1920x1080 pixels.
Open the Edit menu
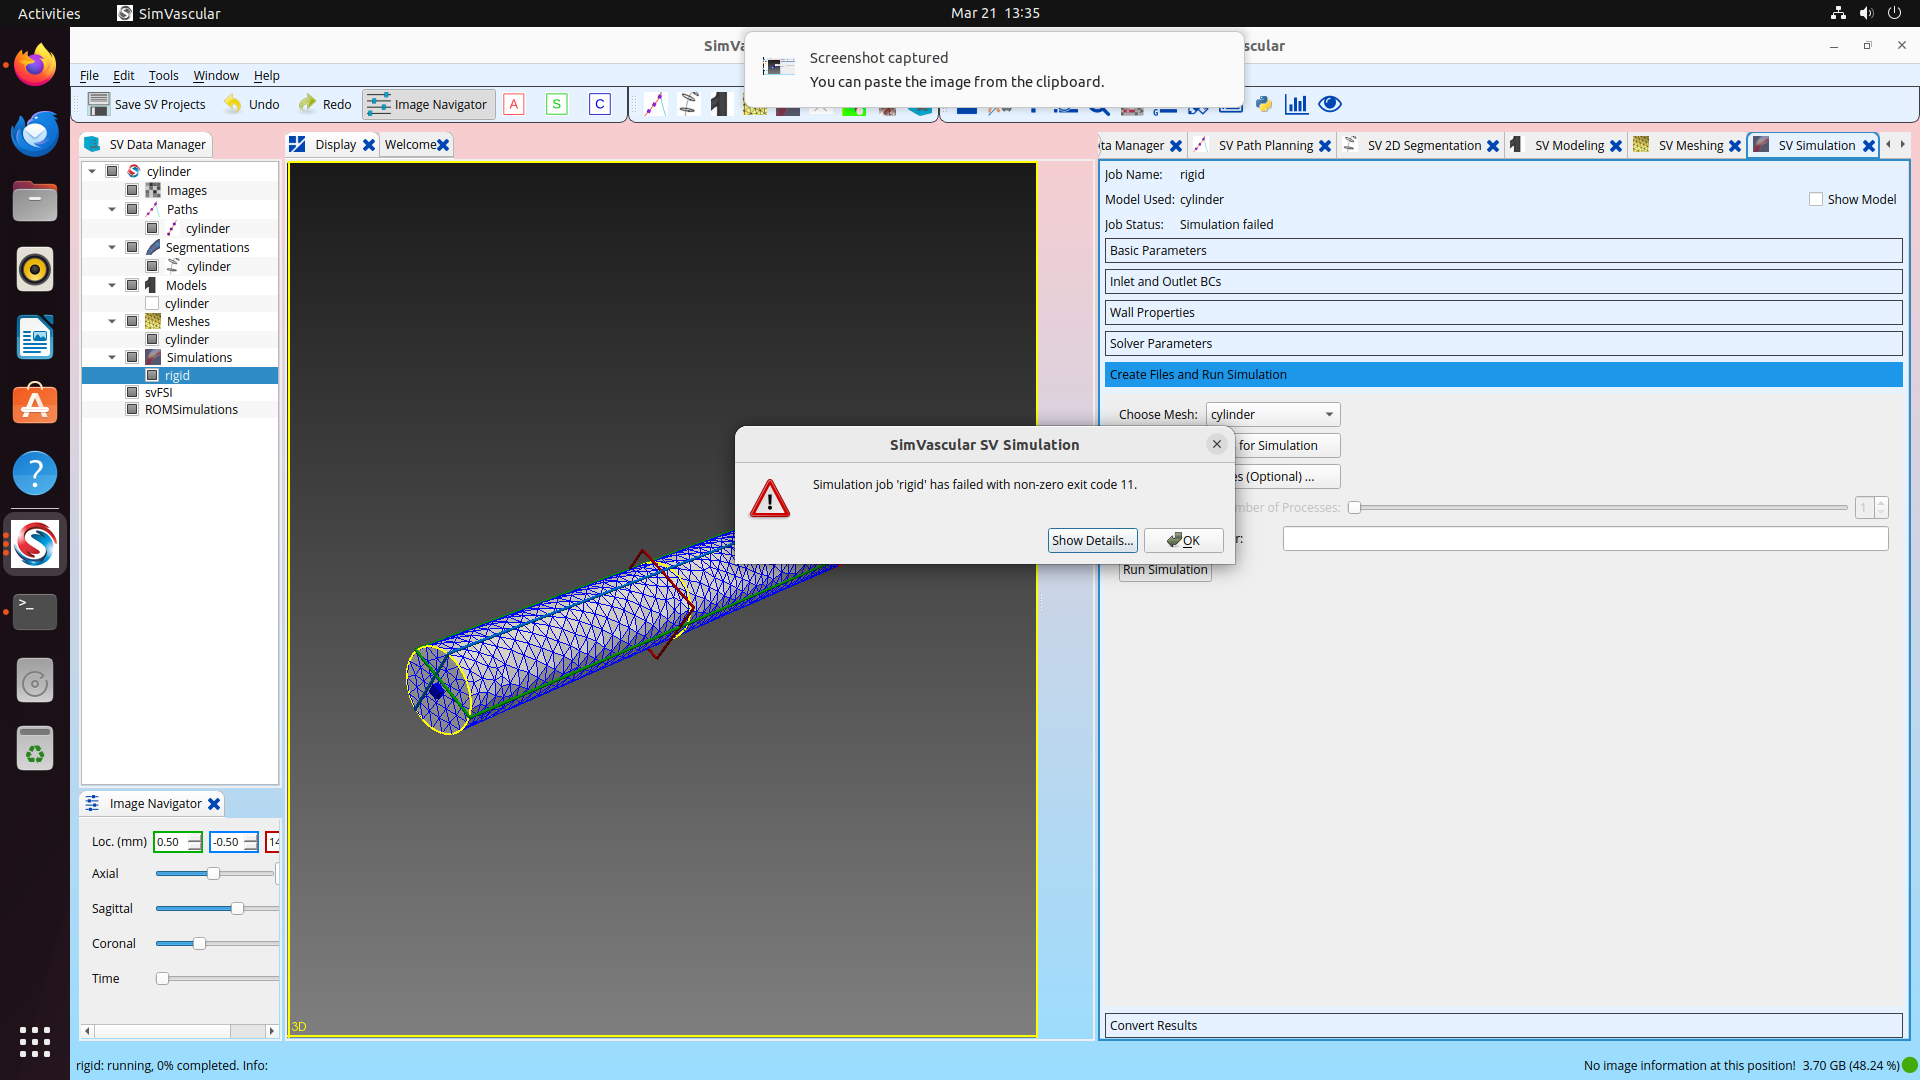point(123,75)
